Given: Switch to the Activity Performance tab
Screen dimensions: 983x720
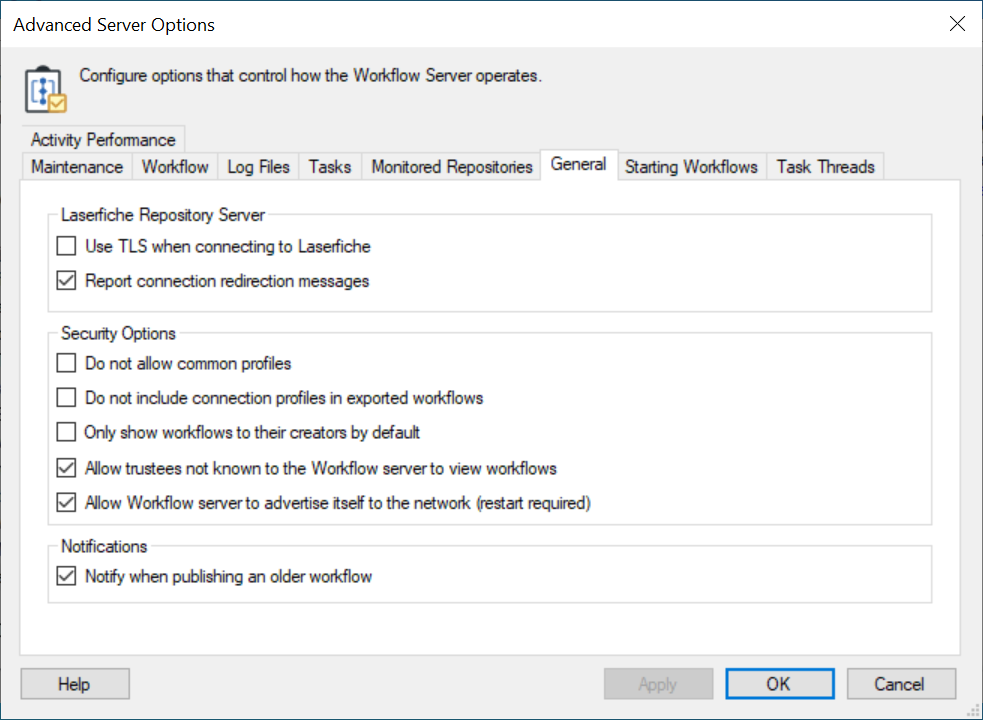Looking at the screenshot, I should (x=103, y=140).
